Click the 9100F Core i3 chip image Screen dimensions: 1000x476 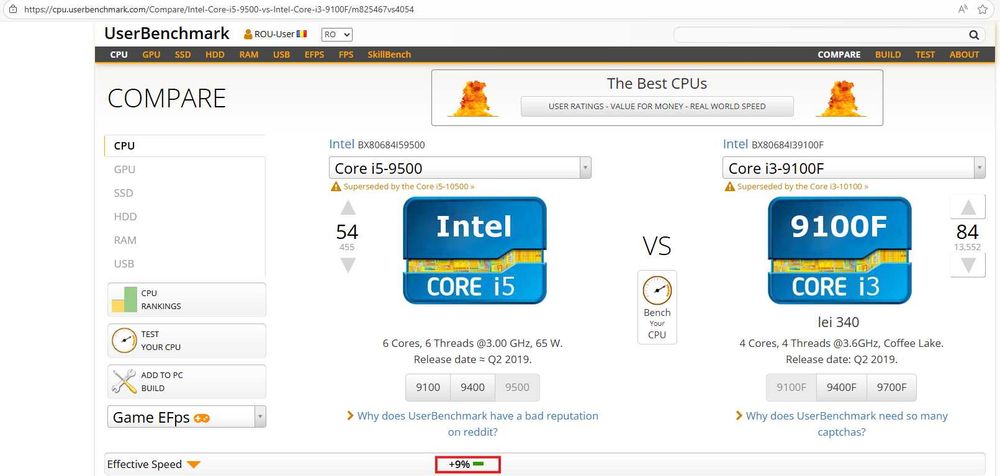pyautogui.click(x=839, y=250)
